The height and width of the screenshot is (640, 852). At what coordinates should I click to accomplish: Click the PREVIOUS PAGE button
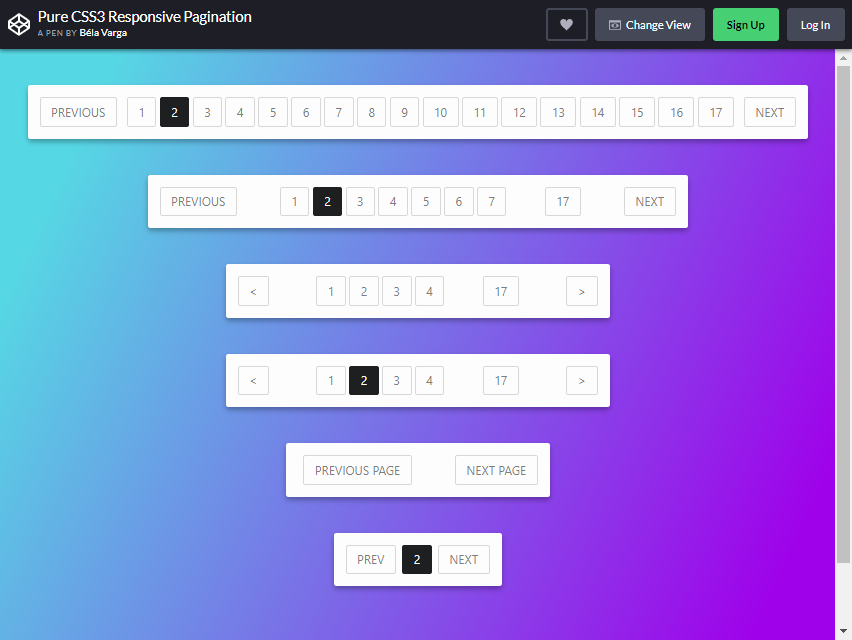click(358, 470)
